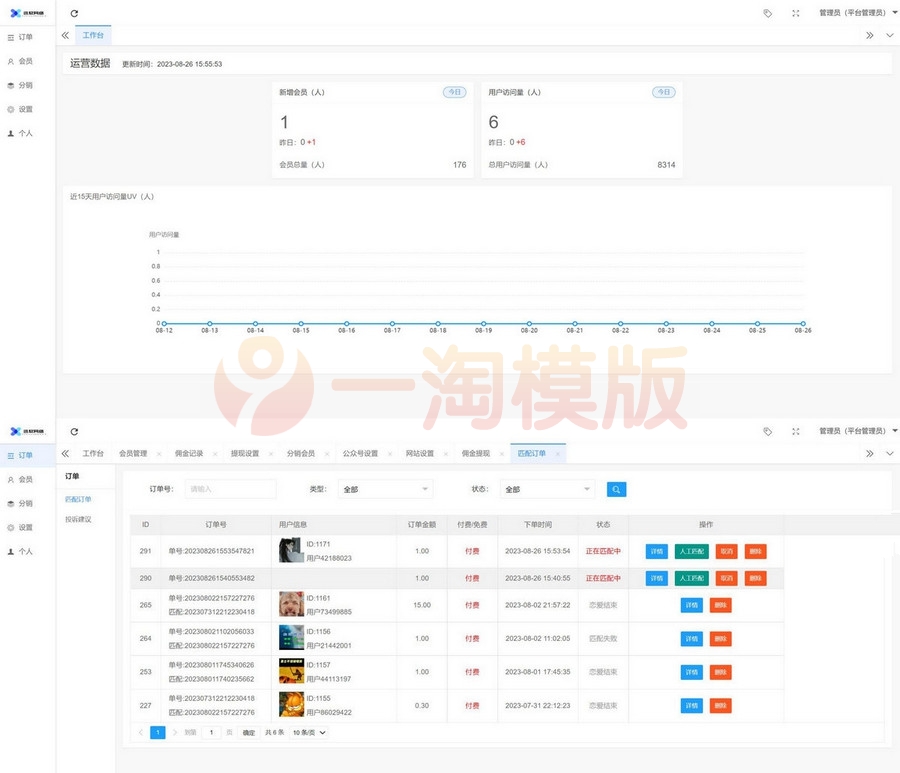Open the 状态 全部 dropdown
The height and width of the screenshot is (773, 900).
pyautogui.click(x=547, y=490)
